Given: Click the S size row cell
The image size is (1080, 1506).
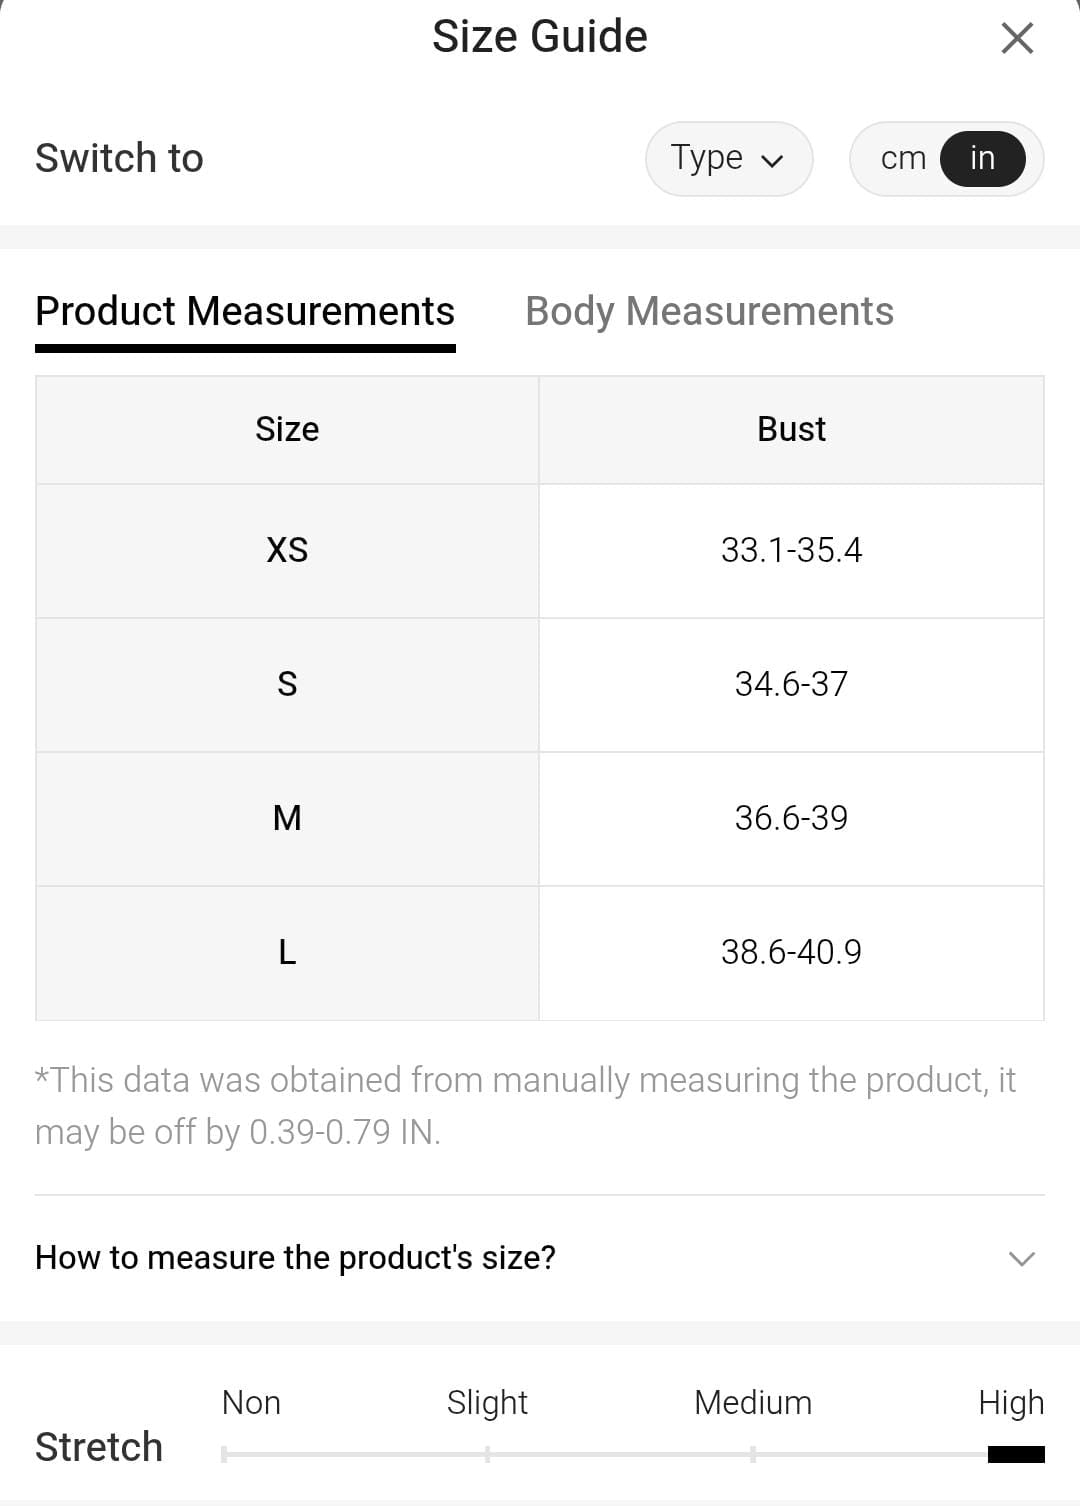Looking at the screenshot, I should coord(287,684).
